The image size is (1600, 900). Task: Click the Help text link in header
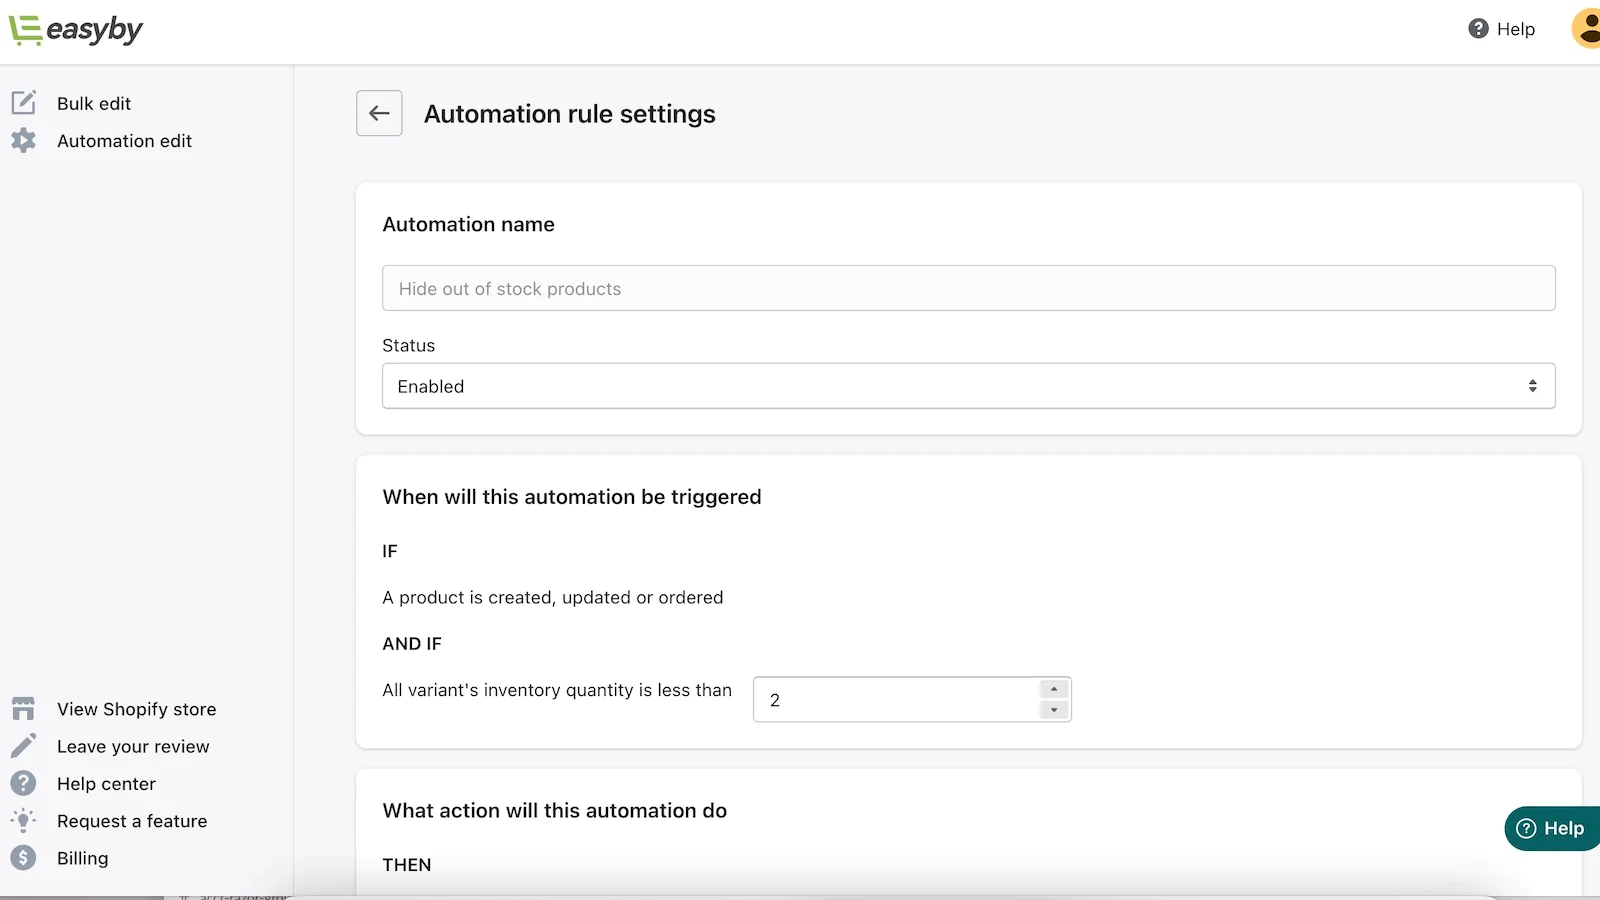[1515, 29]
